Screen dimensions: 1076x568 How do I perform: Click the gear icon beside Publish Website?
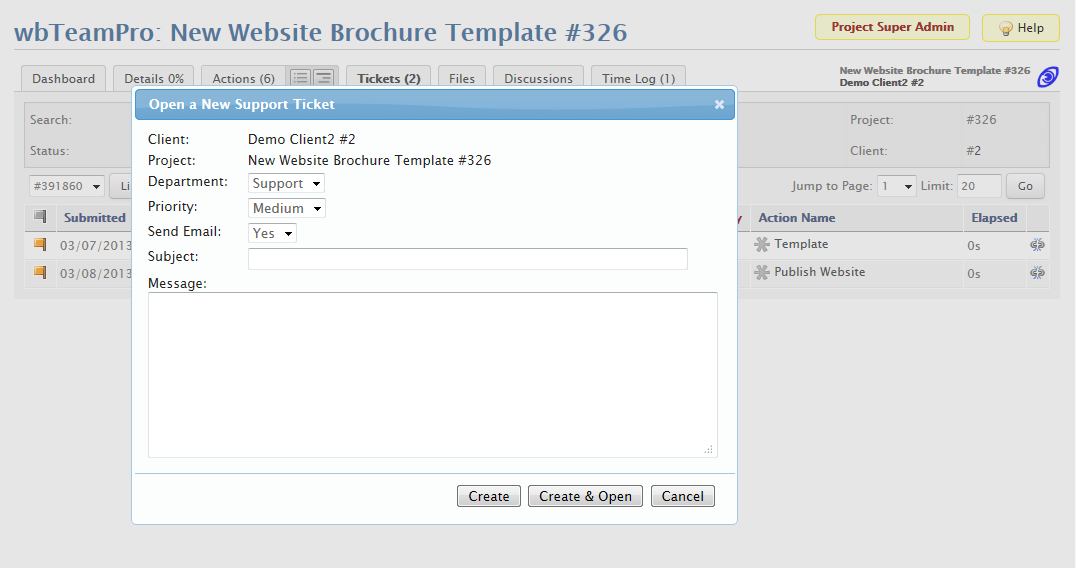(762, 272)
